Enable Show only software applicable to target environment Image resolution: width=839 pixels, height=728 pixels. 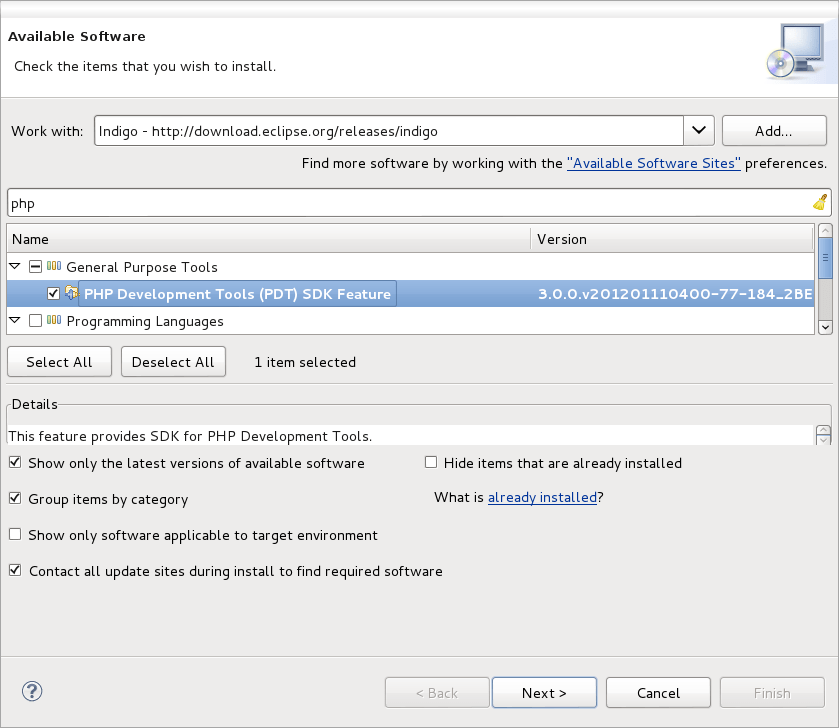15,534
